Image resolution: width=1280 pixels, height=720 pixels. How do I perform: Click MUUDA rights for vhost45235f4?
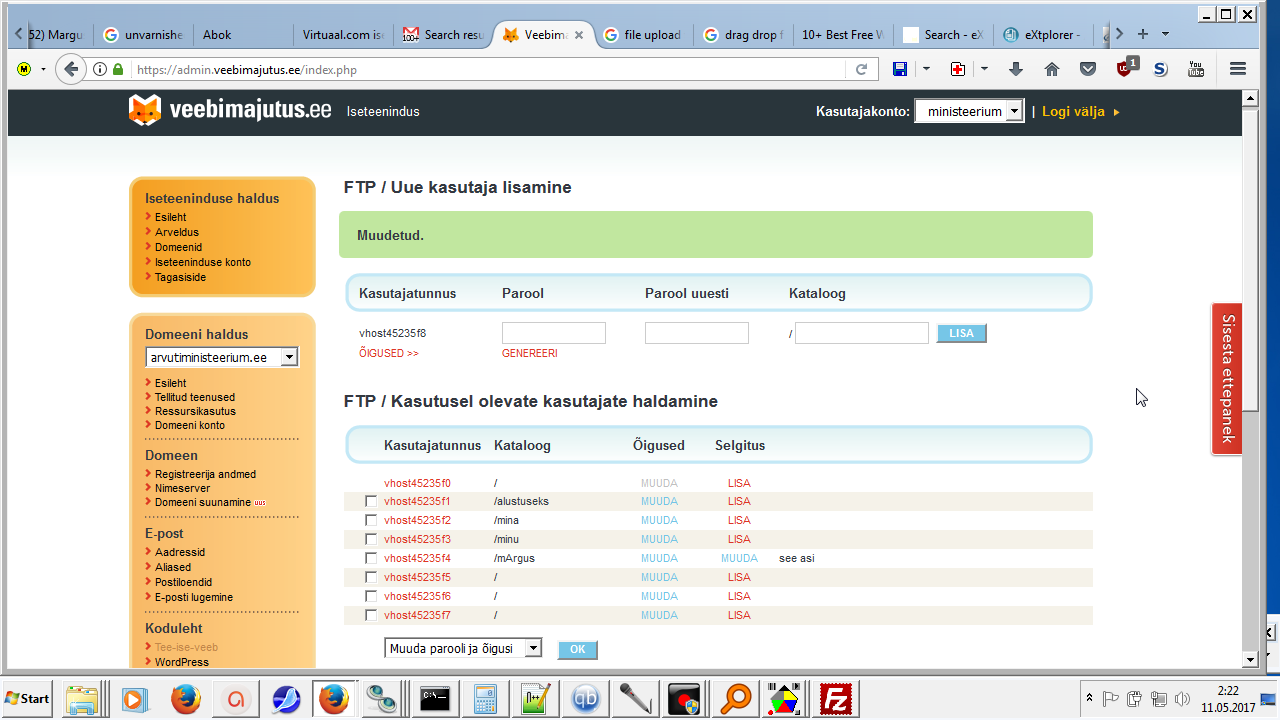659,558
